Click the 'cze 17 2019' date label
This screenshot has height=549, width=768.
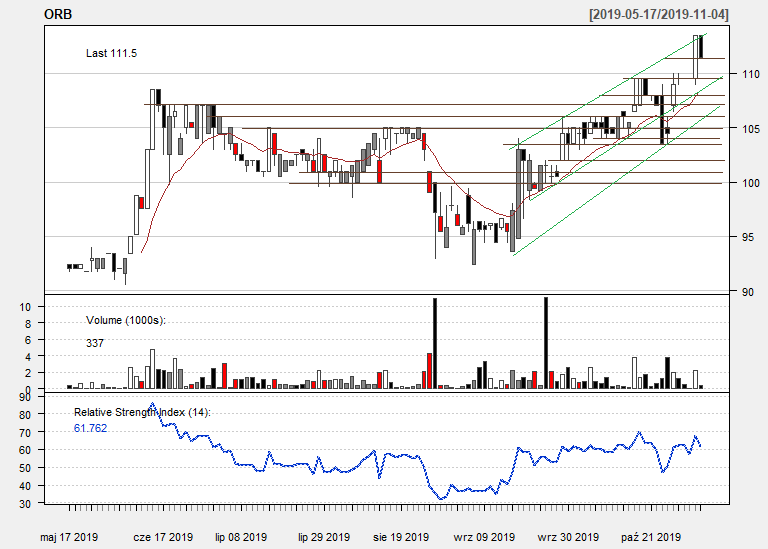(163, 537)
